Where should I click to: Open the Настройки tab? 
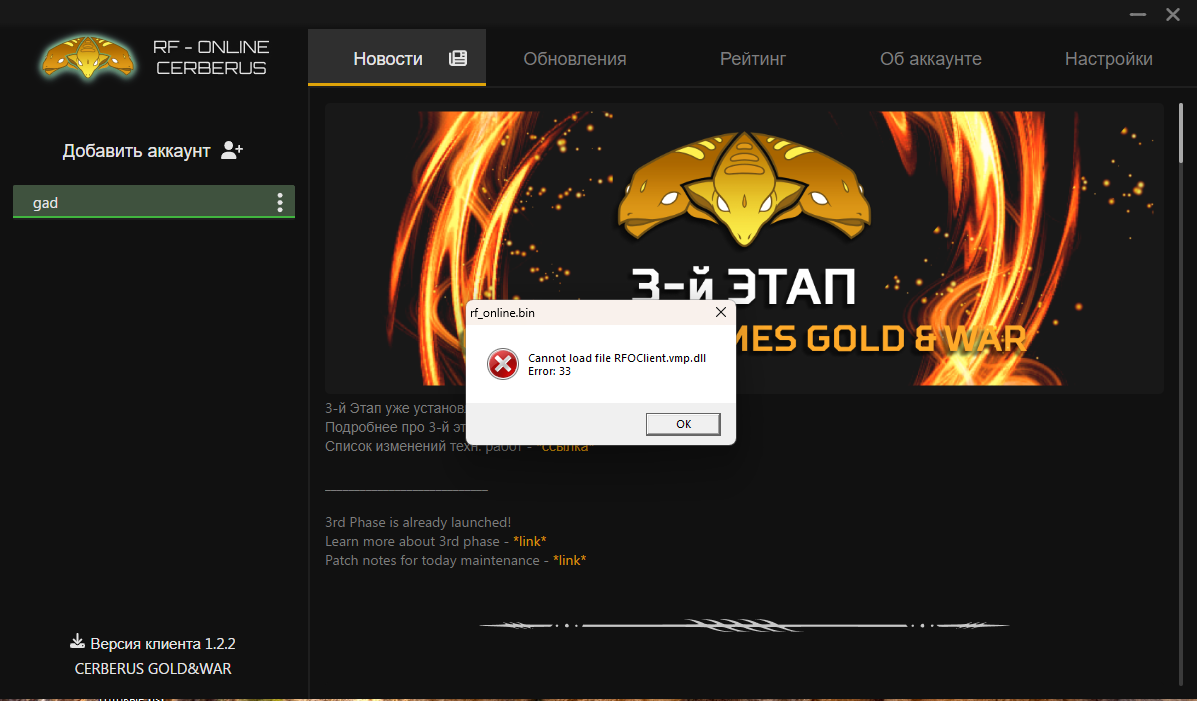coord(1108,59)
